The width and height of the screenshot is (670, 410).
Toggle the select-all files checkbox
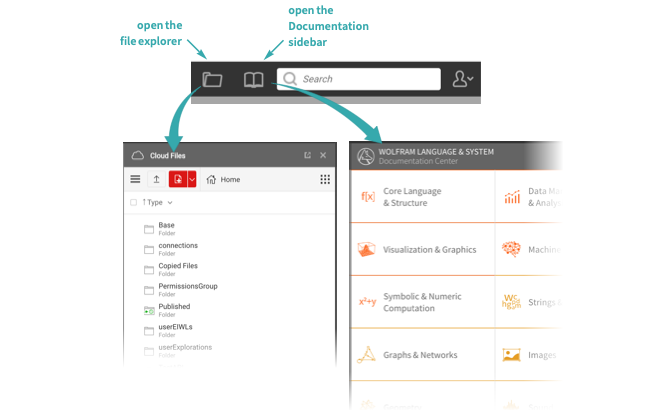pyautogui.click(x=134, y=202)
